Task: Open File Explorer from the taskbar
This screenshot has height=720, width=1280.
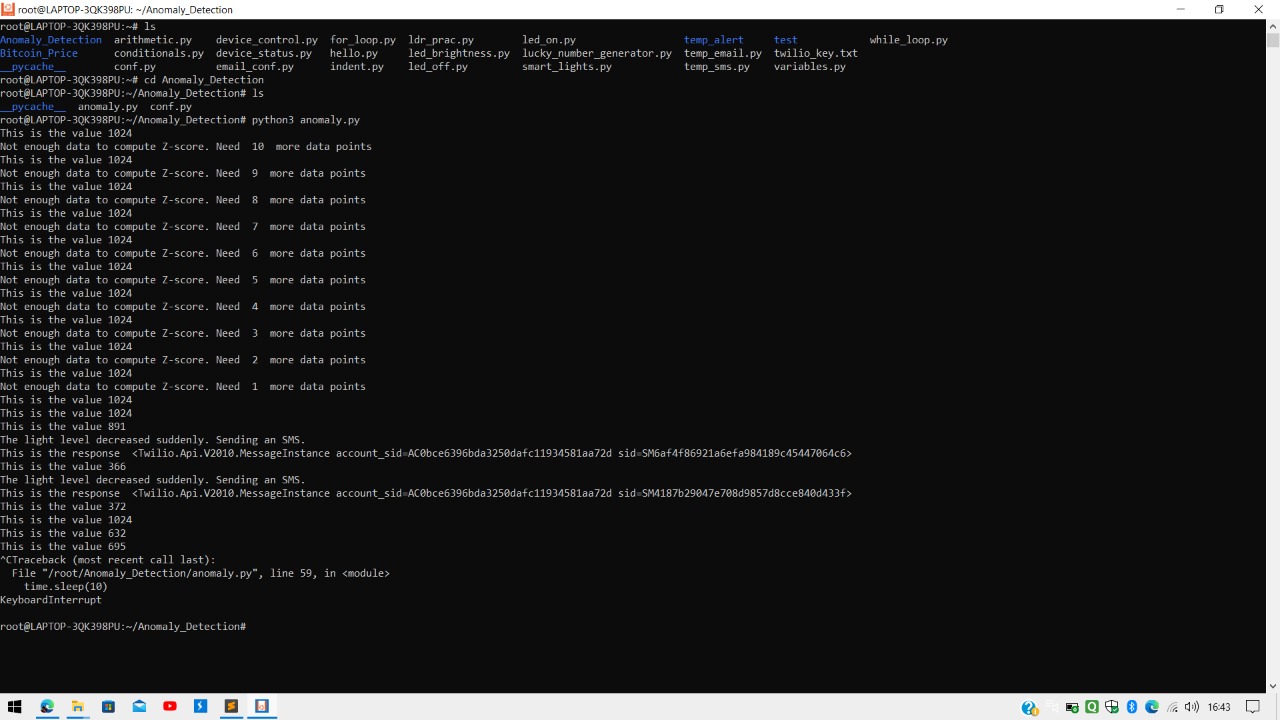Action: tap(77, 706)
